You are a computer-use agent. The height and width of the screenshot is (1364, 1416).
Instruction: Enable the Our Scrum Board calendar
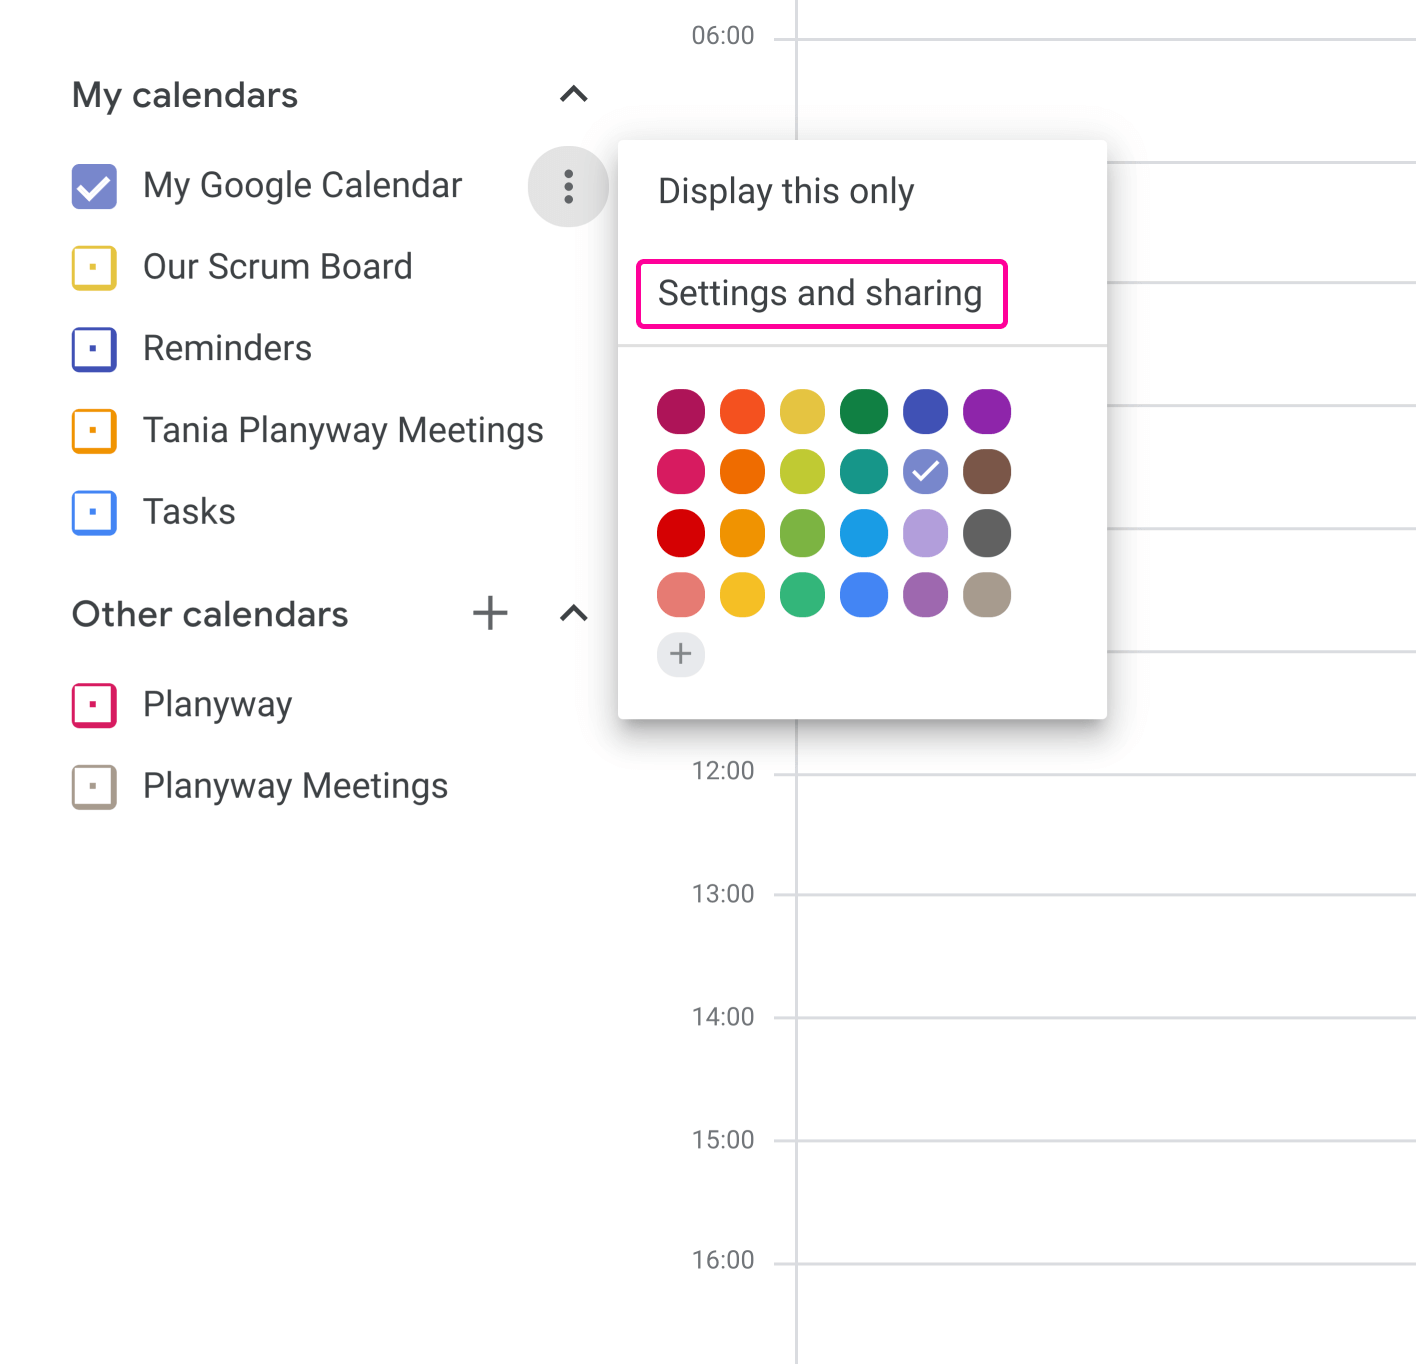[x=93, y=267]
